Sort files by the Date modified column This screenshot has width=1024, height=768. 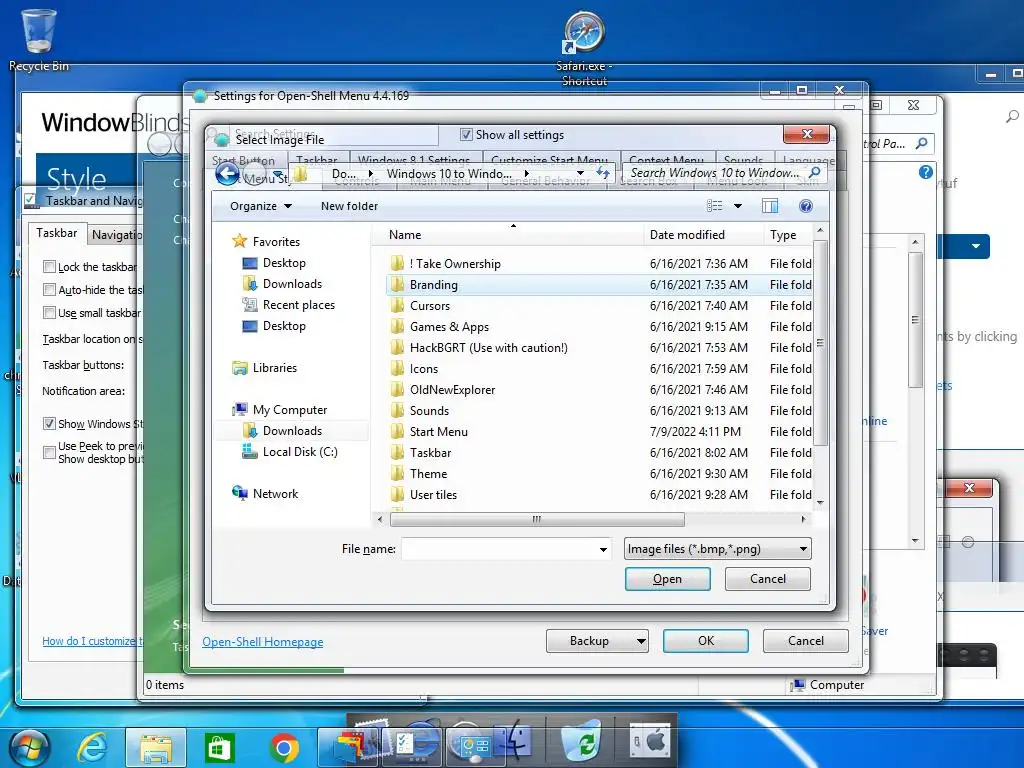(703, 234)
